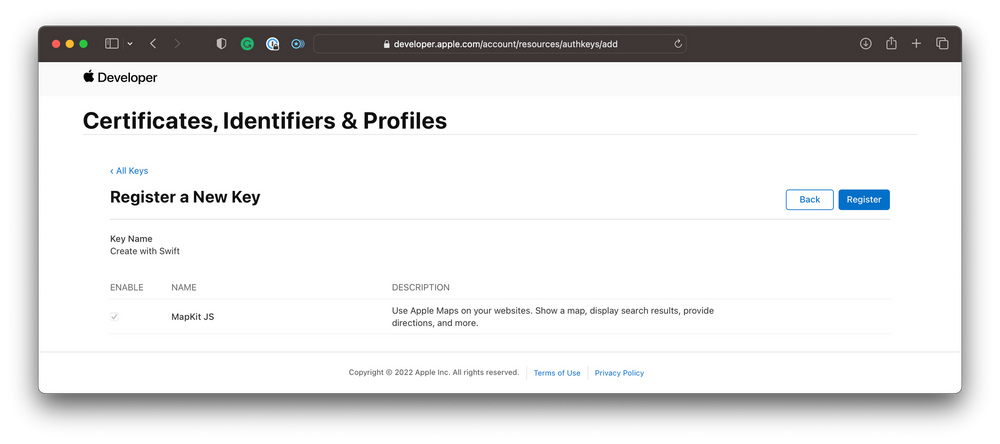This screenshot has width=1000, height=444.
Task: Open the Grammarly extension icon
Action: click(x=247, y=44)
